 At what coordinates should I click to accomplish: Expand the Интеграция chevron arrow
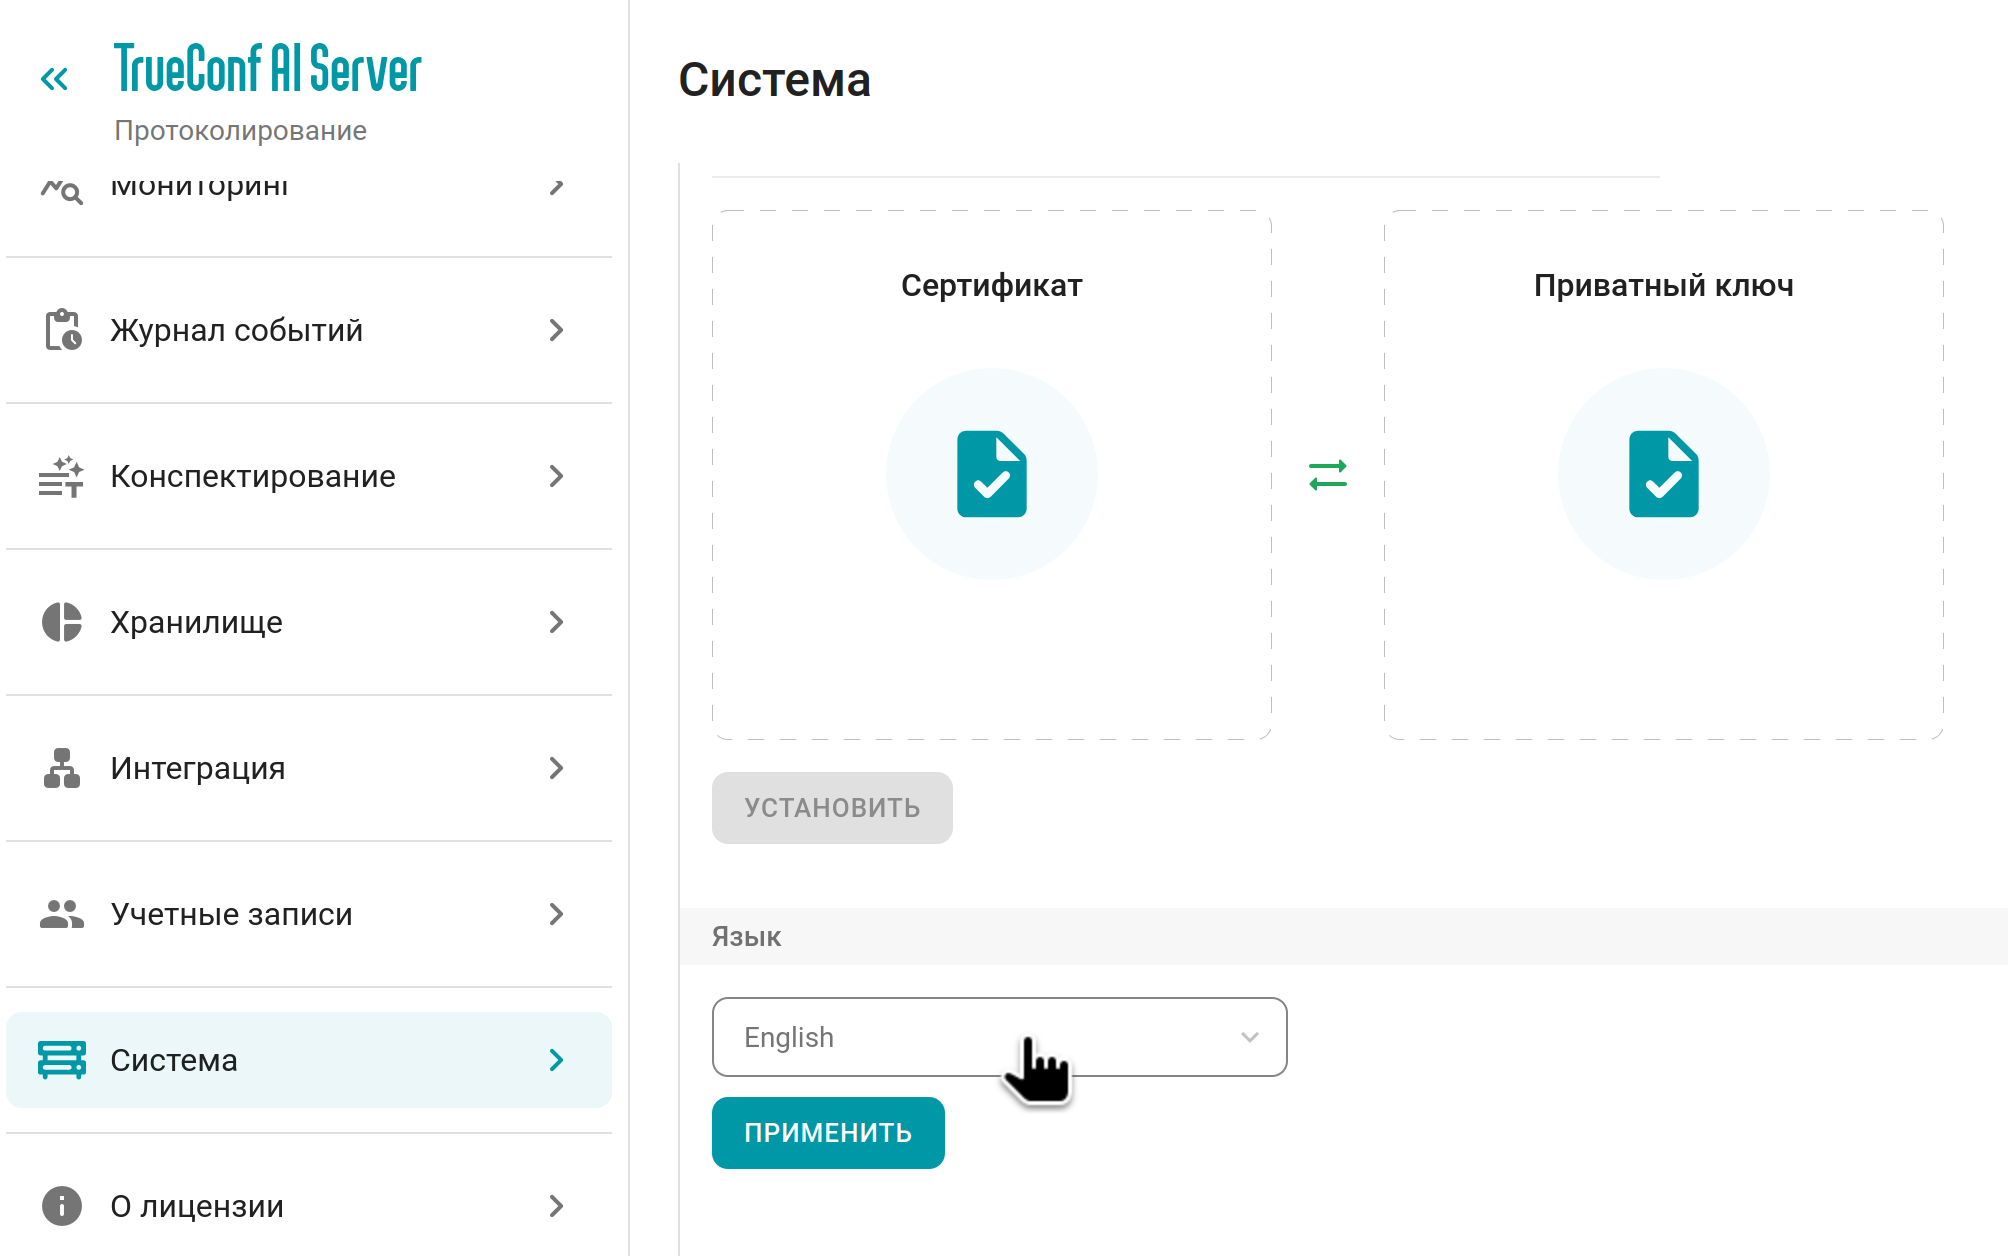tap(557, 768)
